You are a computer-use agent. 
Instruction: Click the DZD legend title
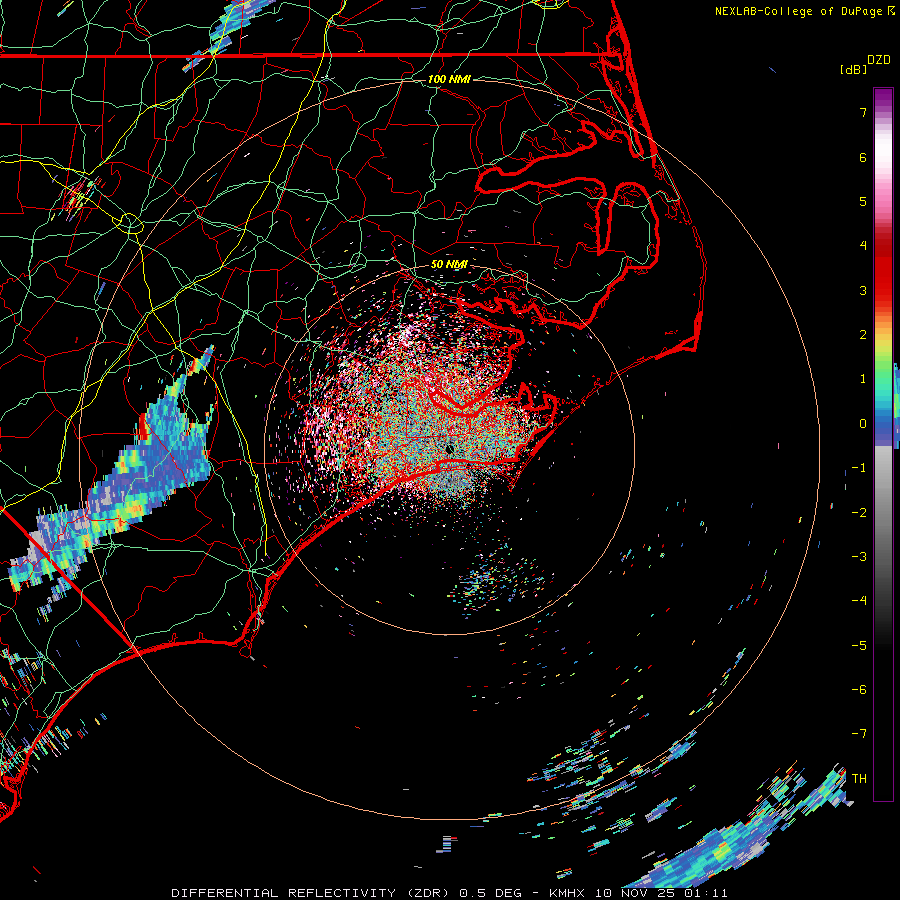pyautogui.click(x=879, y=60)
